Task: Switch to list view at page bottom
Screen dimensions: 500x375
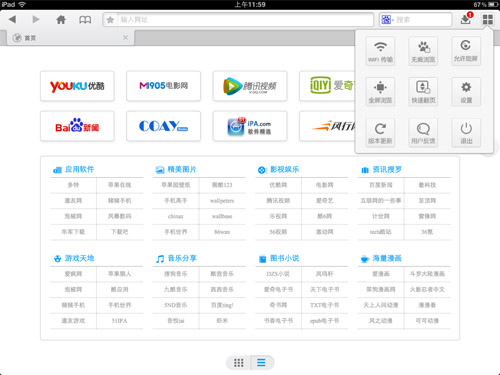Action: [262, 363]
